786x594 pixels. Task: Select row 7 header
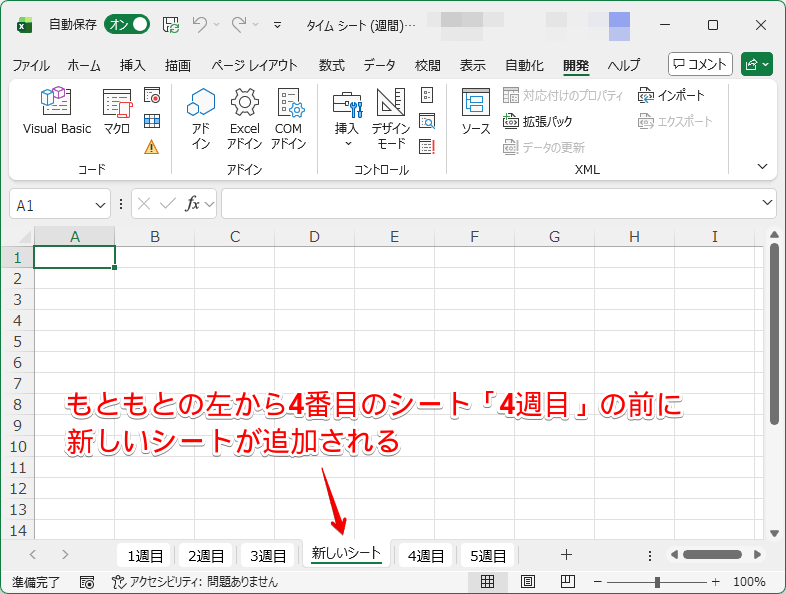pos(18,383)
